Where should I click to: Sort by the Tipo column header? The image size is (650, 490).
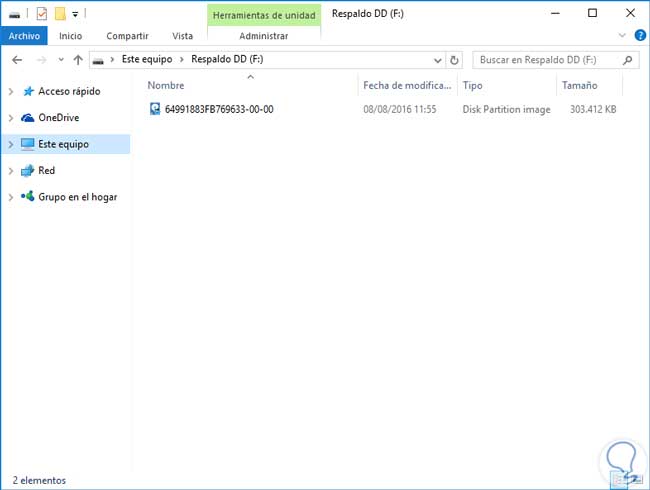[x=473, y=85]
